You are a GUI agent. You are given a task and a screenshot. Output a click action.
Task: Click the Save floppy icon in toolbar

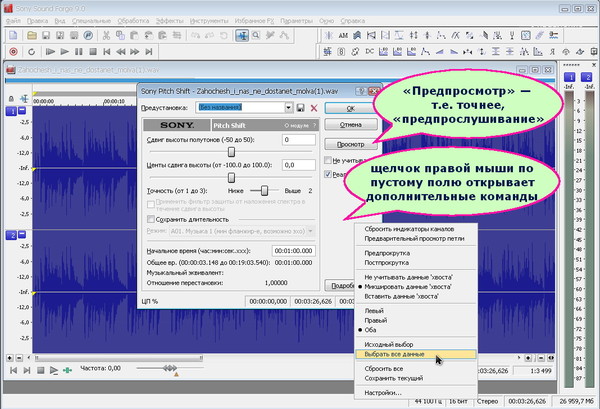pos(46,36)
